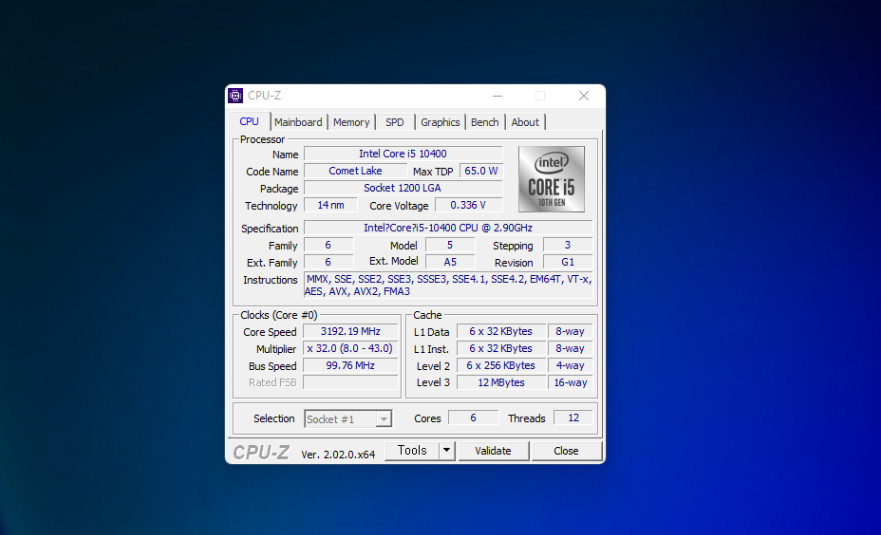
Task: Click the 3192.19 MHz core speed value
Action: [351, 332]
